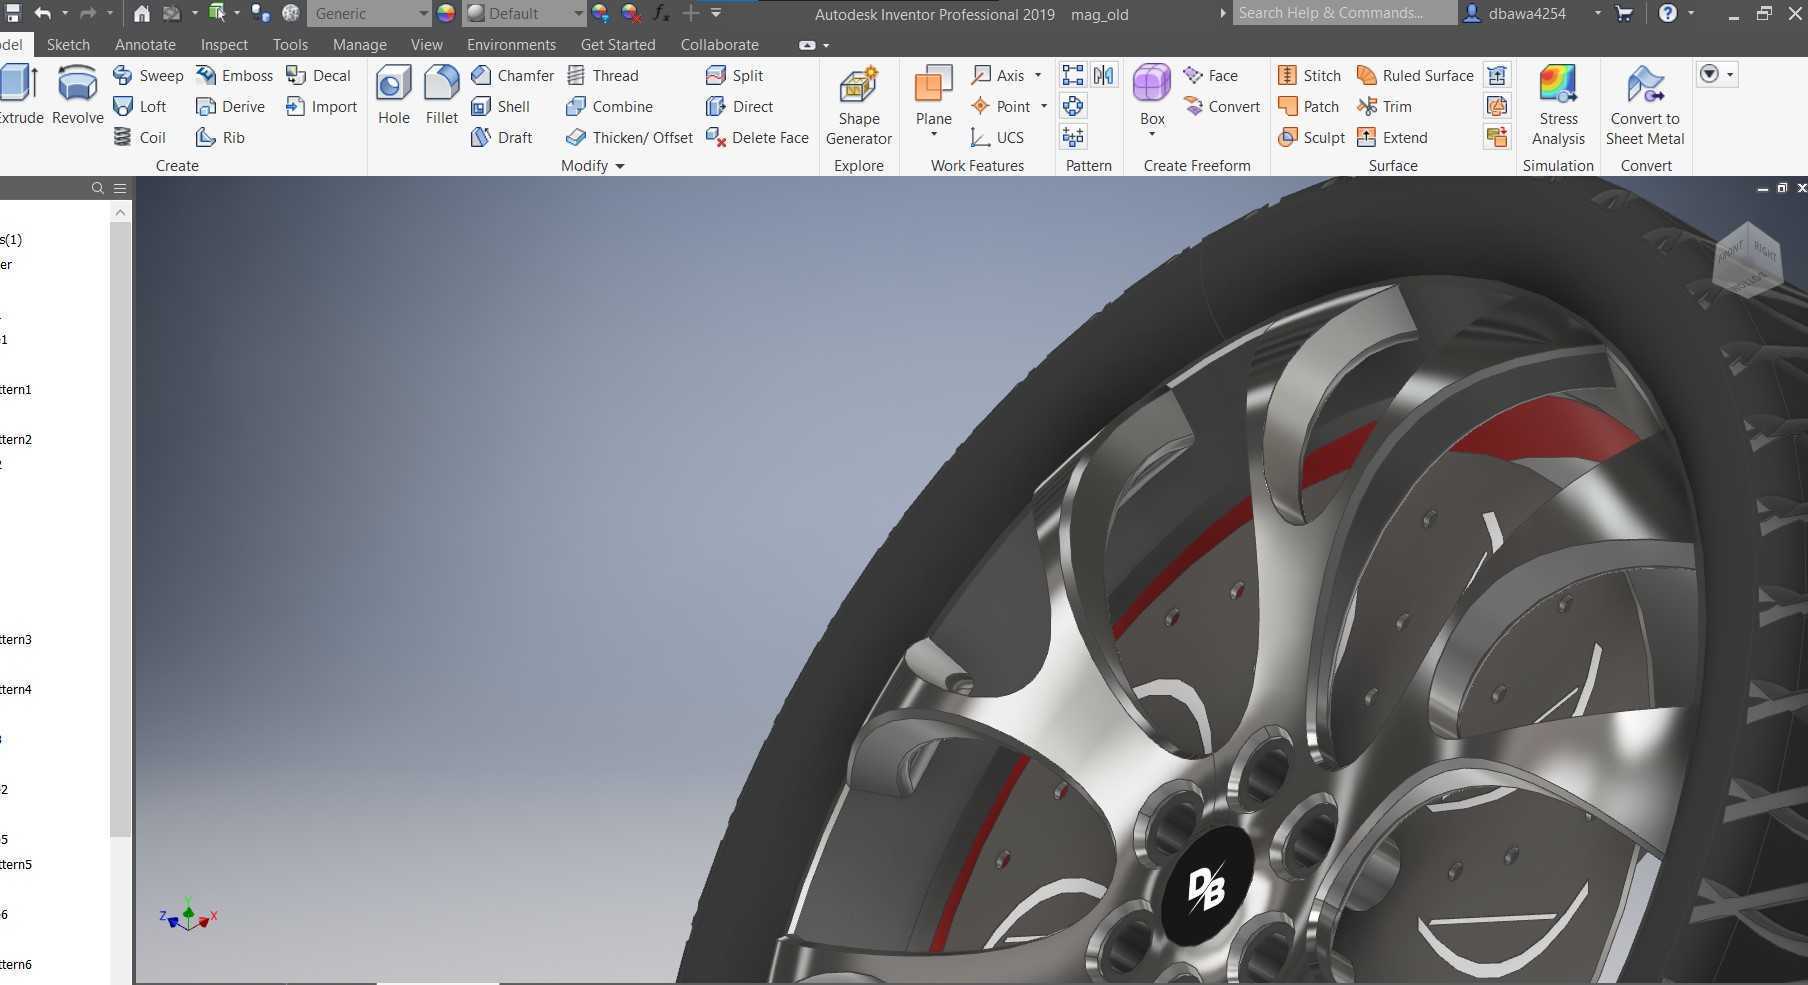Switch to the Manage tab
This screenshot has width=1808, height=985.
pos(359,45)
